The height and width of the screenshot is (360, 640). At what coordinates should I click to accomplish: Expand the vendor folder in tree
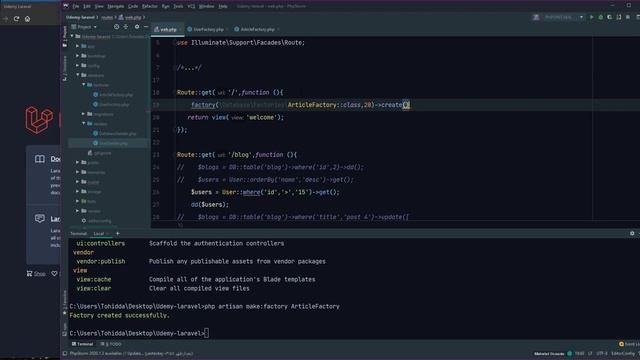(78, 211)
